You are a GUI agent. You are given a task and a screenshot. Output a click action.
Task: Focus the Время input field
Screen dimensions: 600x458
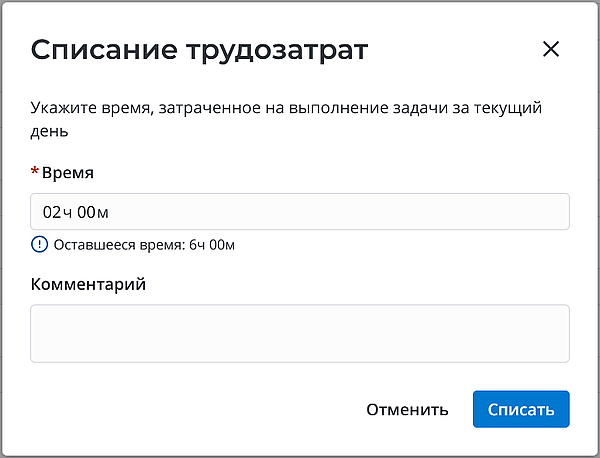(300, 212)
